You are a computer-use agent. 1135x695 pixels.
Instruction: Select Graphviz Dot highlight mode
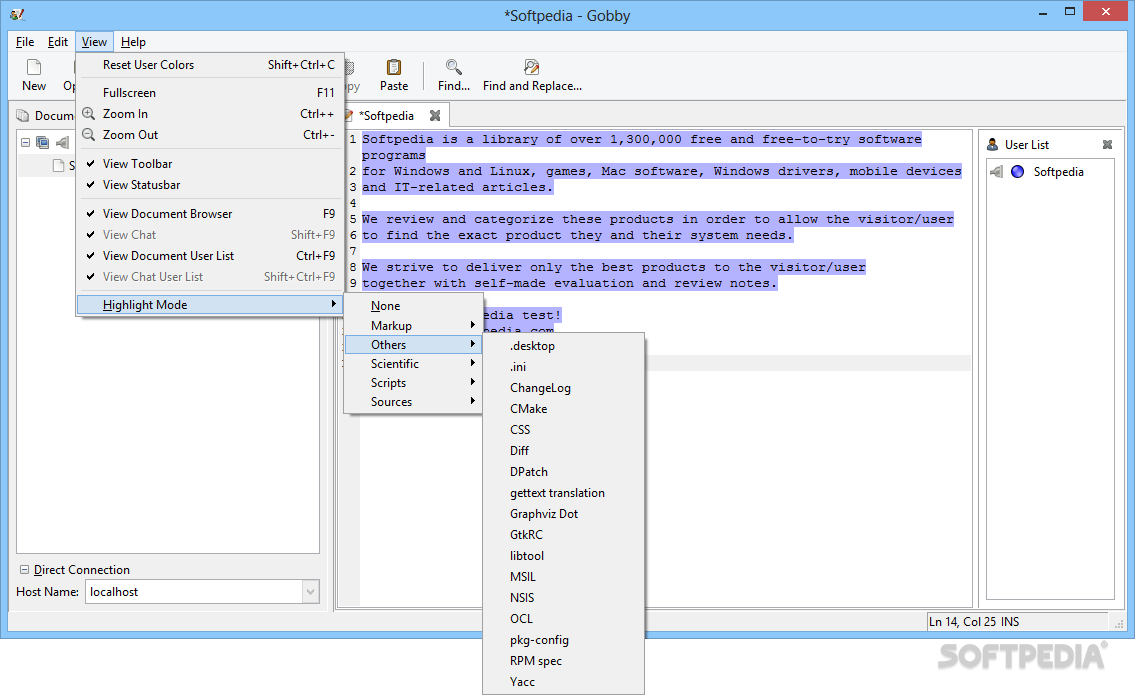click(563, 514)
